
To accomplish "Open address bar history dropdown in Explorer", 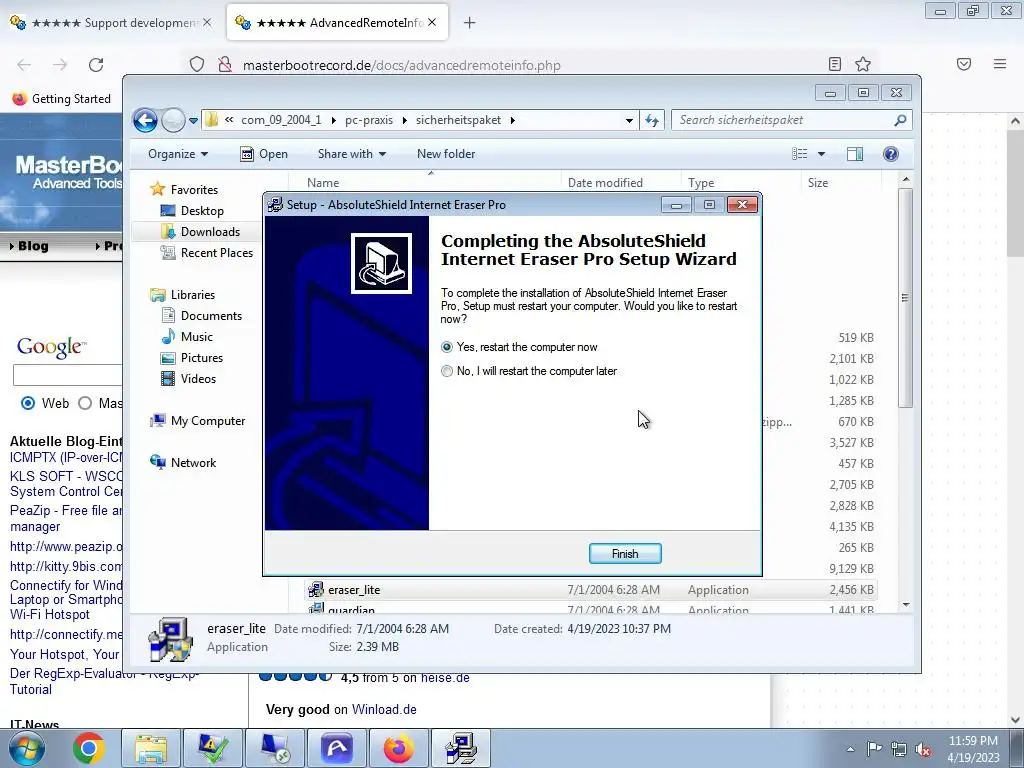I will click(629, 120).
